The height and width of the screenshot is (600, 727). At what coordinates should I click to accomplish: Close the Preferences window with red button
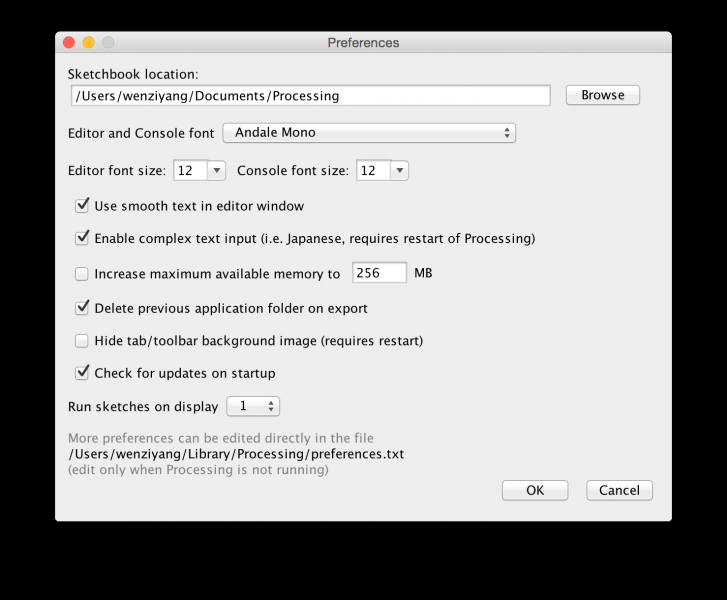point(69,43)
